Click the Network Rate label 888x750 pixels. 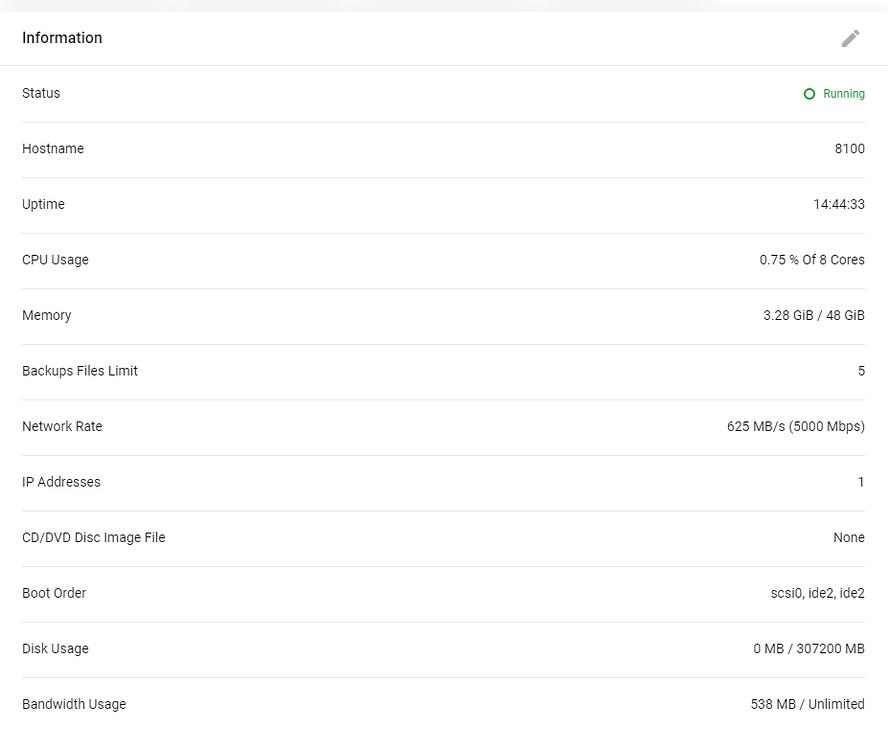(62, 426)
